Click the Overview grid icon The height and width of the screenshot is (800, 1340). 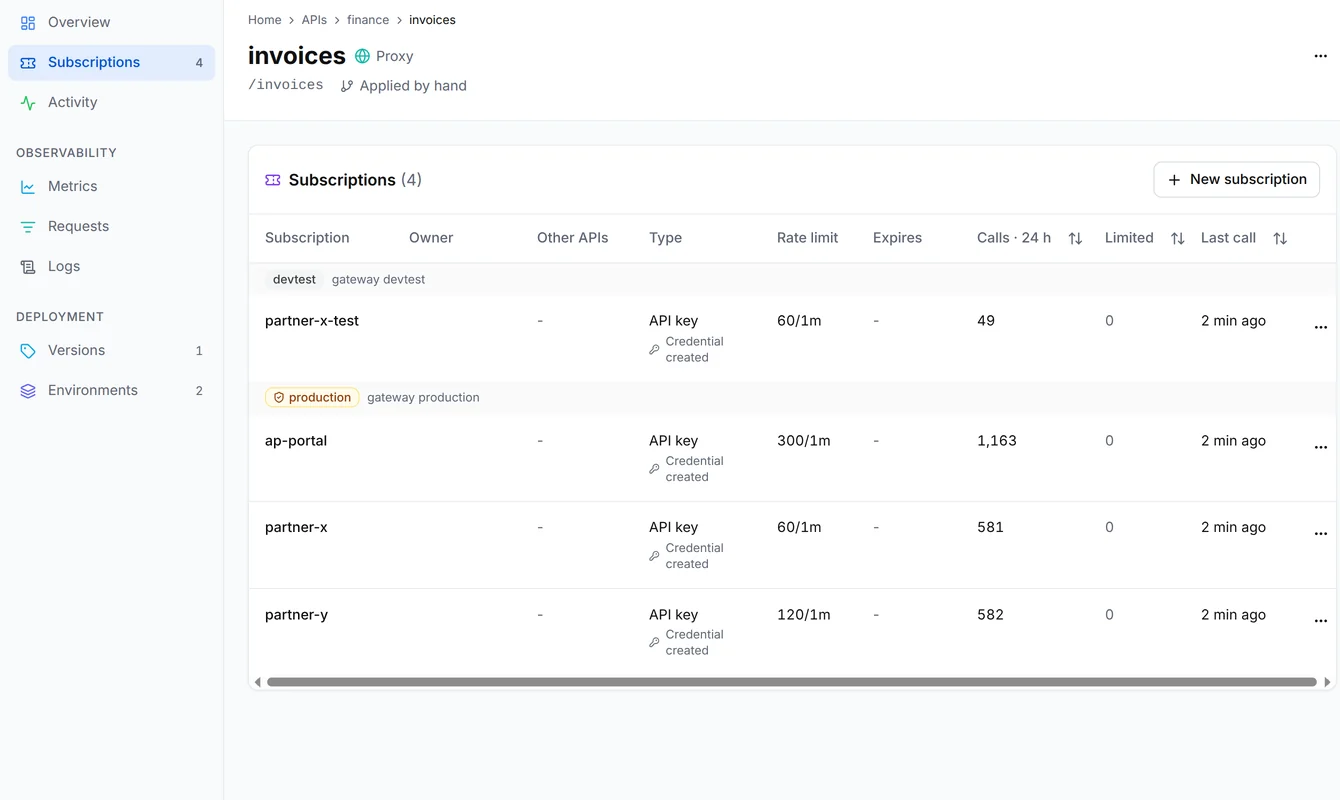(28, 22)
